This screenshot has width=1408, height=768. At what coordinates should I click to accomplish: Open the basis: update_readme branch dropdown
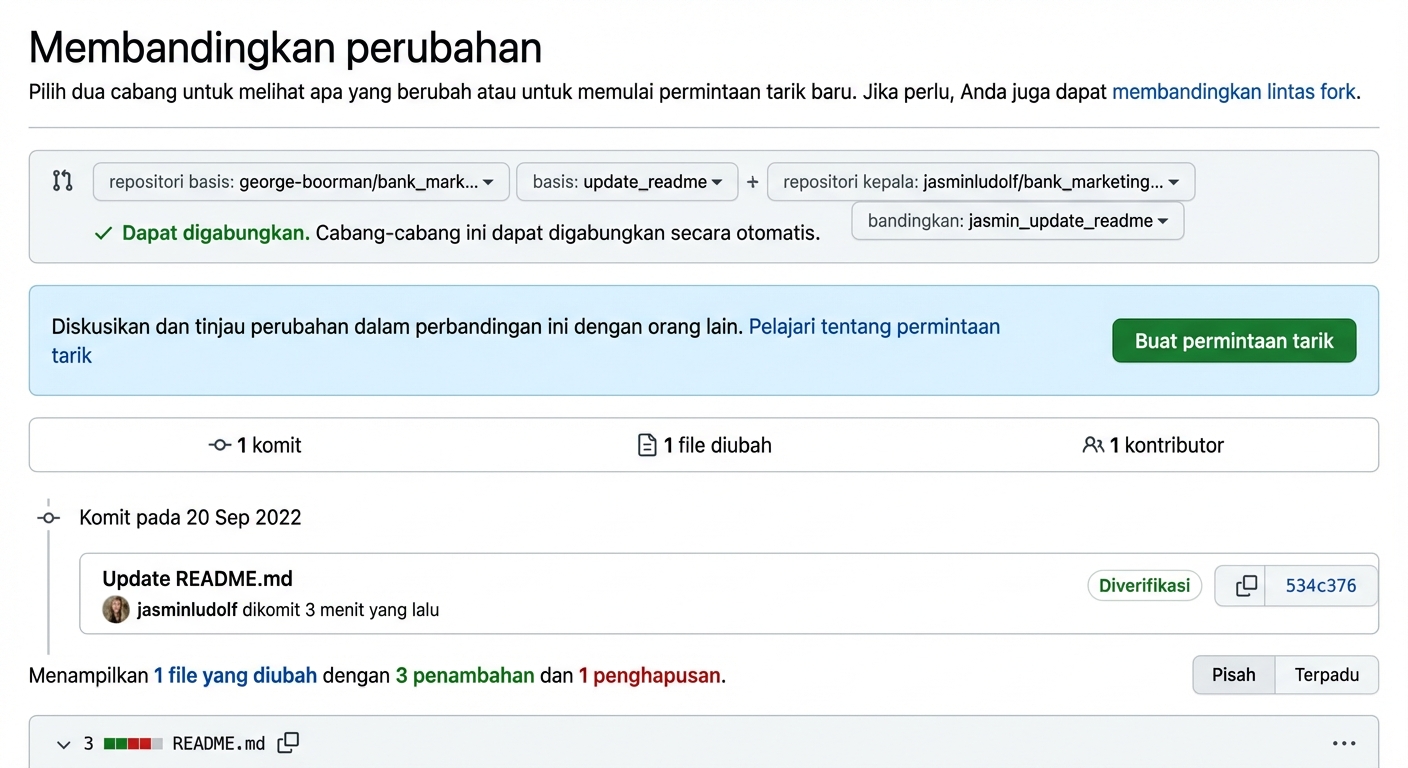pos(627,182)
